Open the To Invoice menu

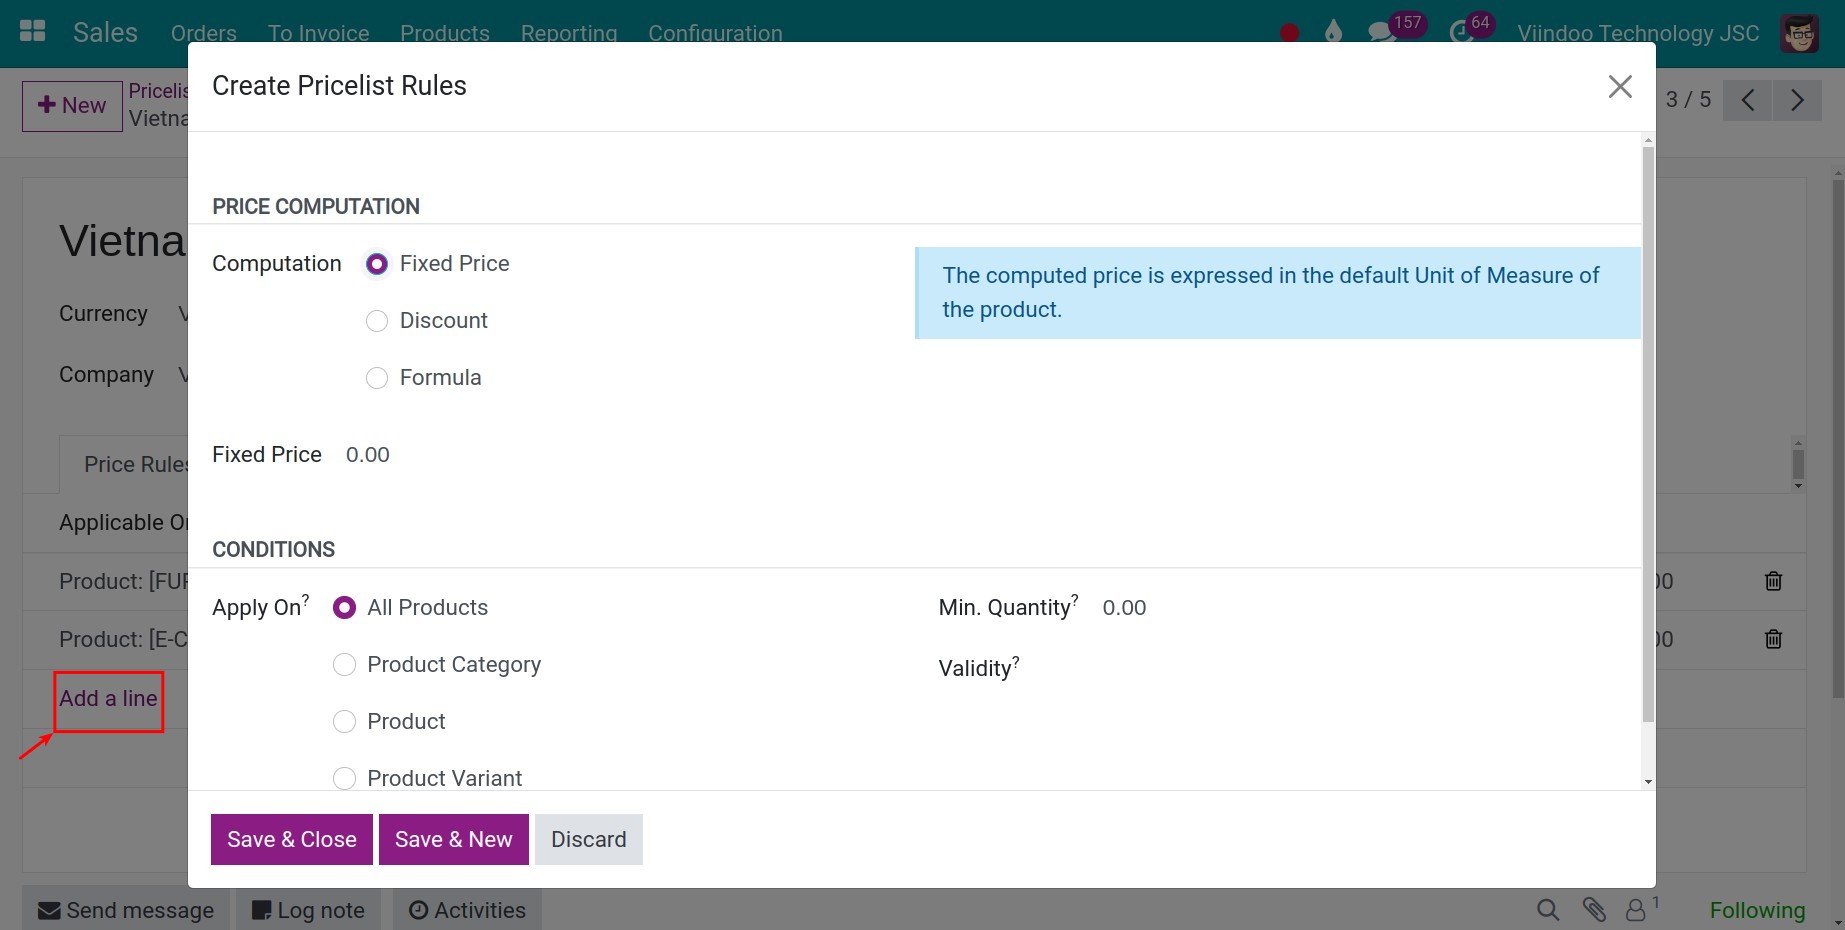click(319, 33)
